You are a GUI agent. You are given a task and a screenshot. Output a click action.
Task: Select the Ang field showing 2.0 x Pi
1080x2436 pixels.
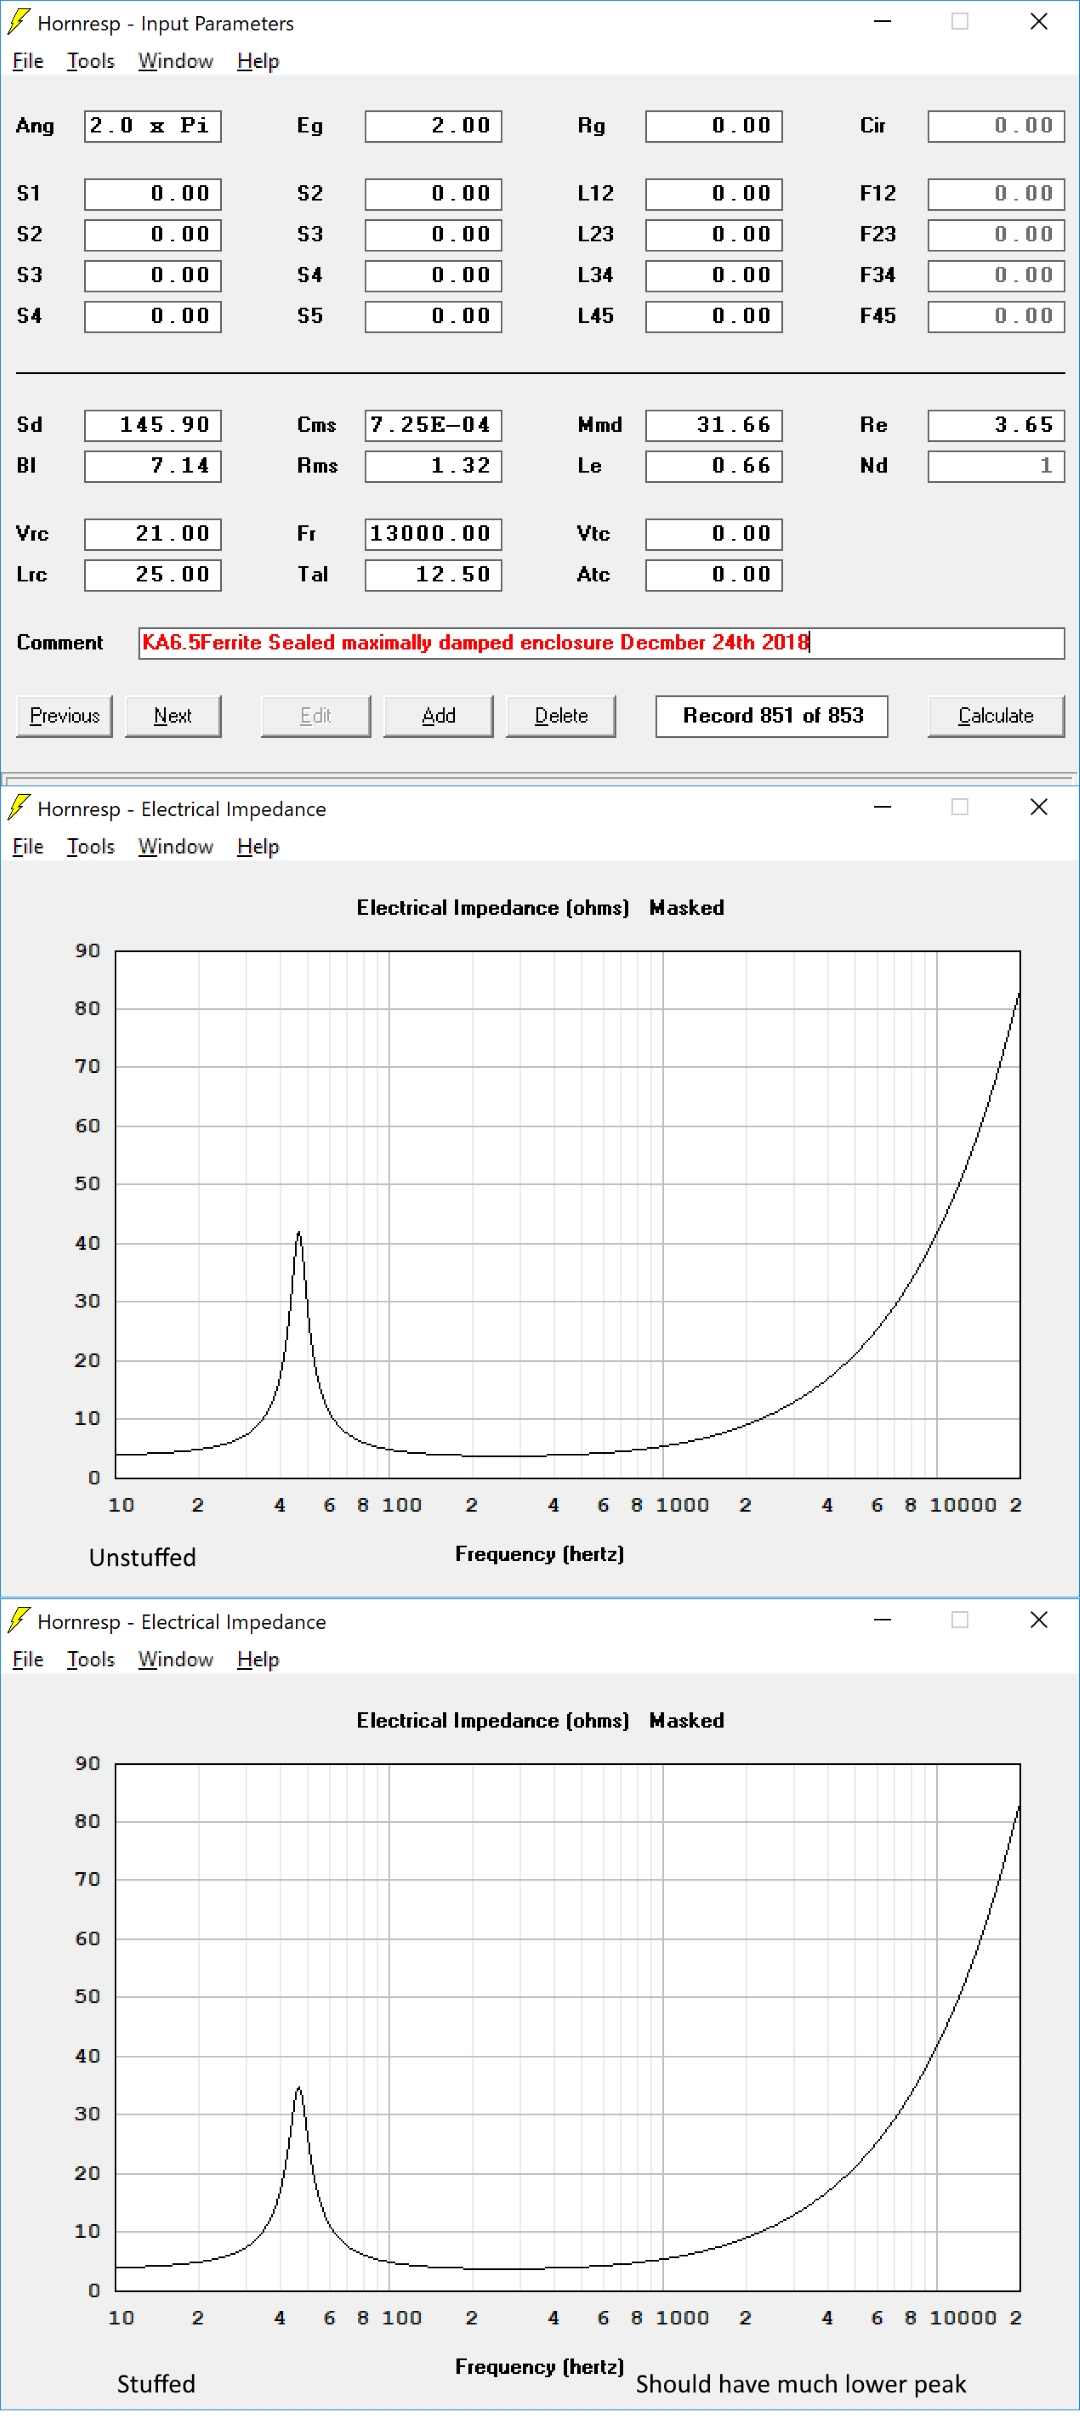[153, 126]
